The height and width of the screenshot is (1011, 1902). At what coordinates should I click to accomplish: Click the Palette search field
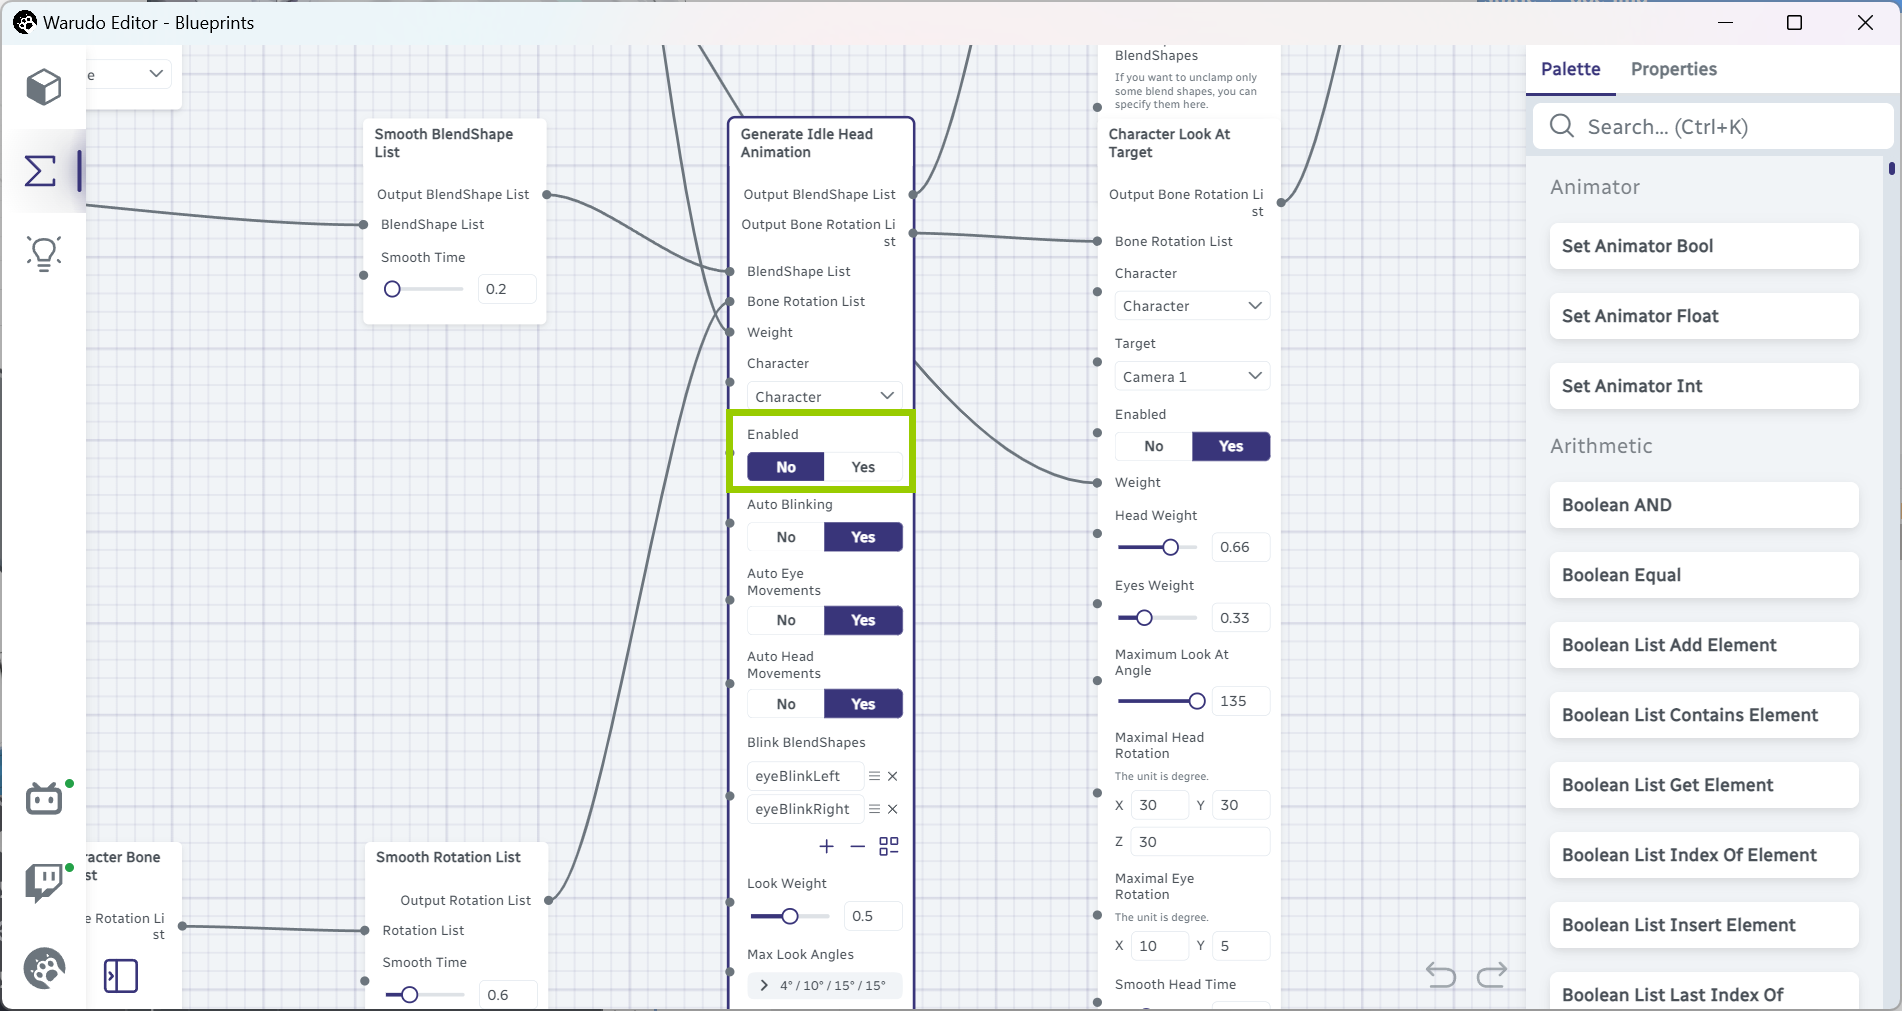[1713, 126]
